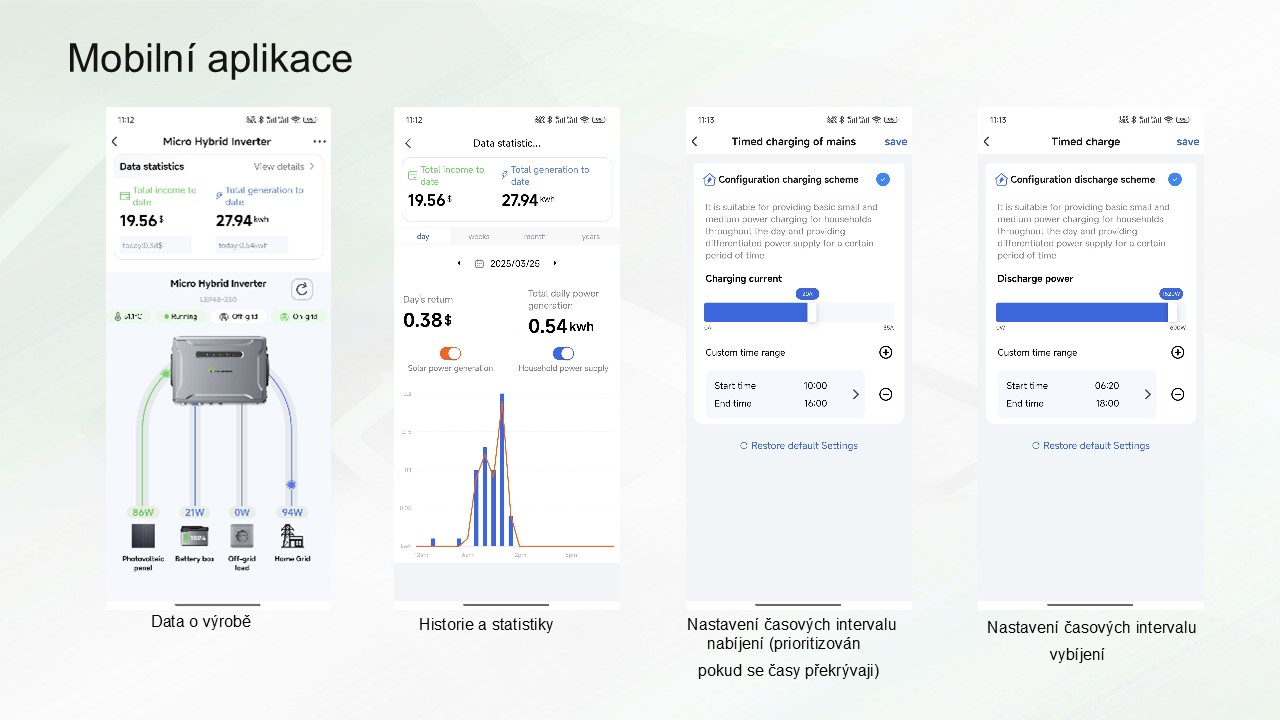Tap the tallest bar in the generation chart
The width and height of the screenshot is (1280, 720).
click(x=501, y=470)
